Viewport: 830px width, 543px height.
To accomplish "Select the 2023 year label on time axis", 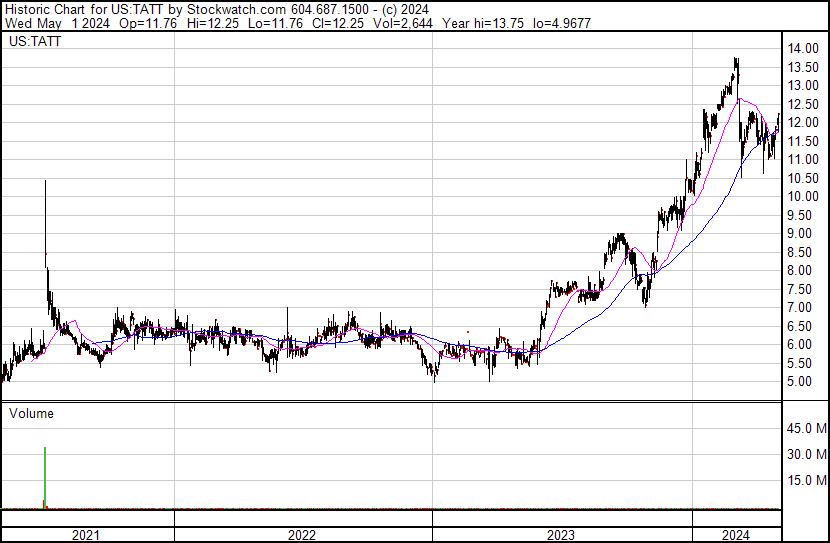I will [561, 535].
